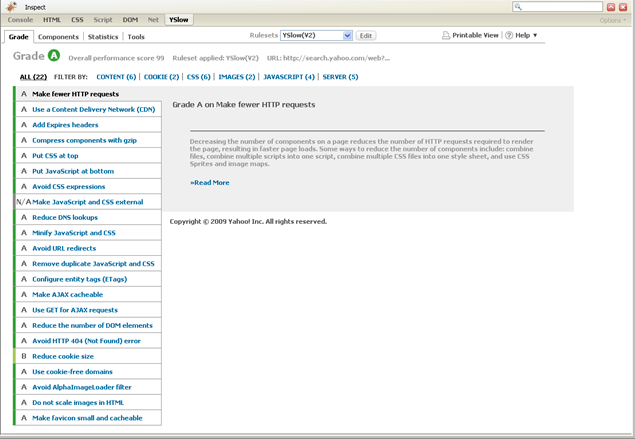The height and width of the screenshot is (439, 635).
Task: Select Avoid URL redirects rule
Action: click(88, 248)
